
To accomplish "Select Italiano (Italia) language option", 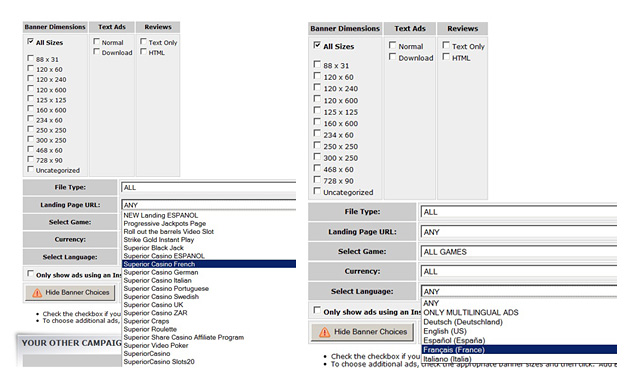I will point(519,359).
